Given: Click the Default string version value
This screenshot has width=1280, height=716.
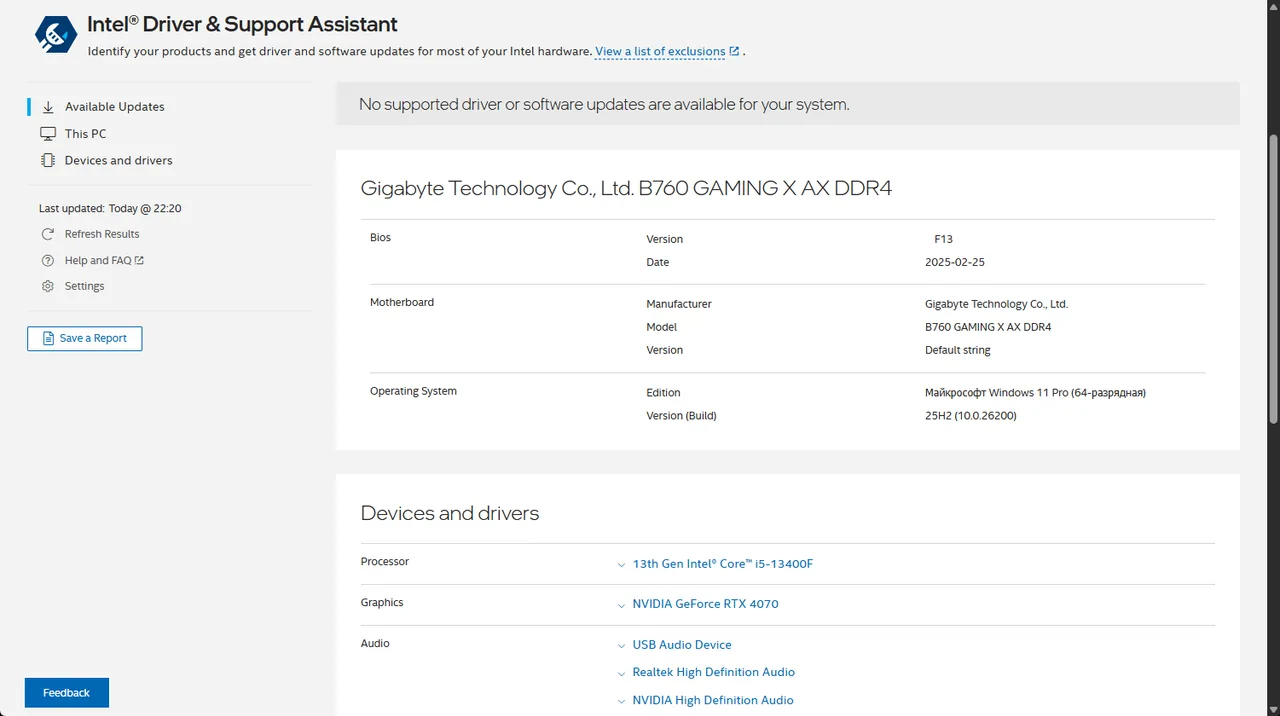Looking at the screenshot, I should pyautogui.click(x=958, y=350).
